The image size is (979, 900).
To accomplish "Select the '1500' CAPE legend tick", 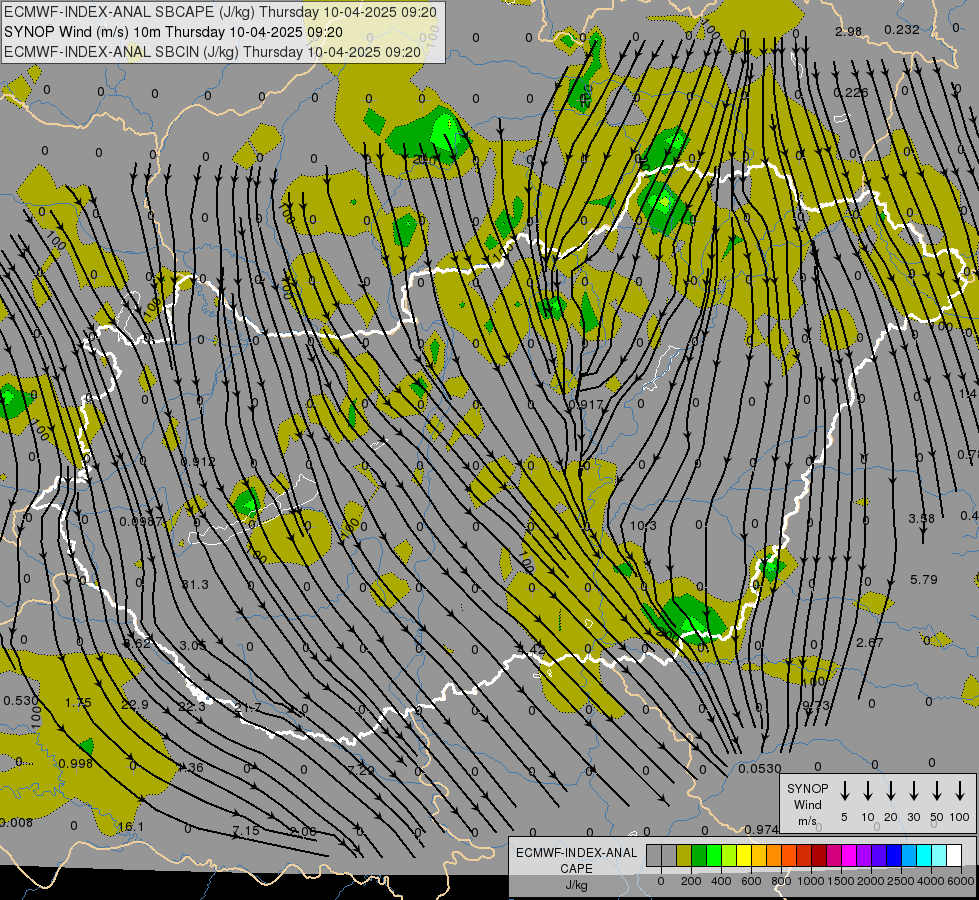I will [x=840, y=881].
